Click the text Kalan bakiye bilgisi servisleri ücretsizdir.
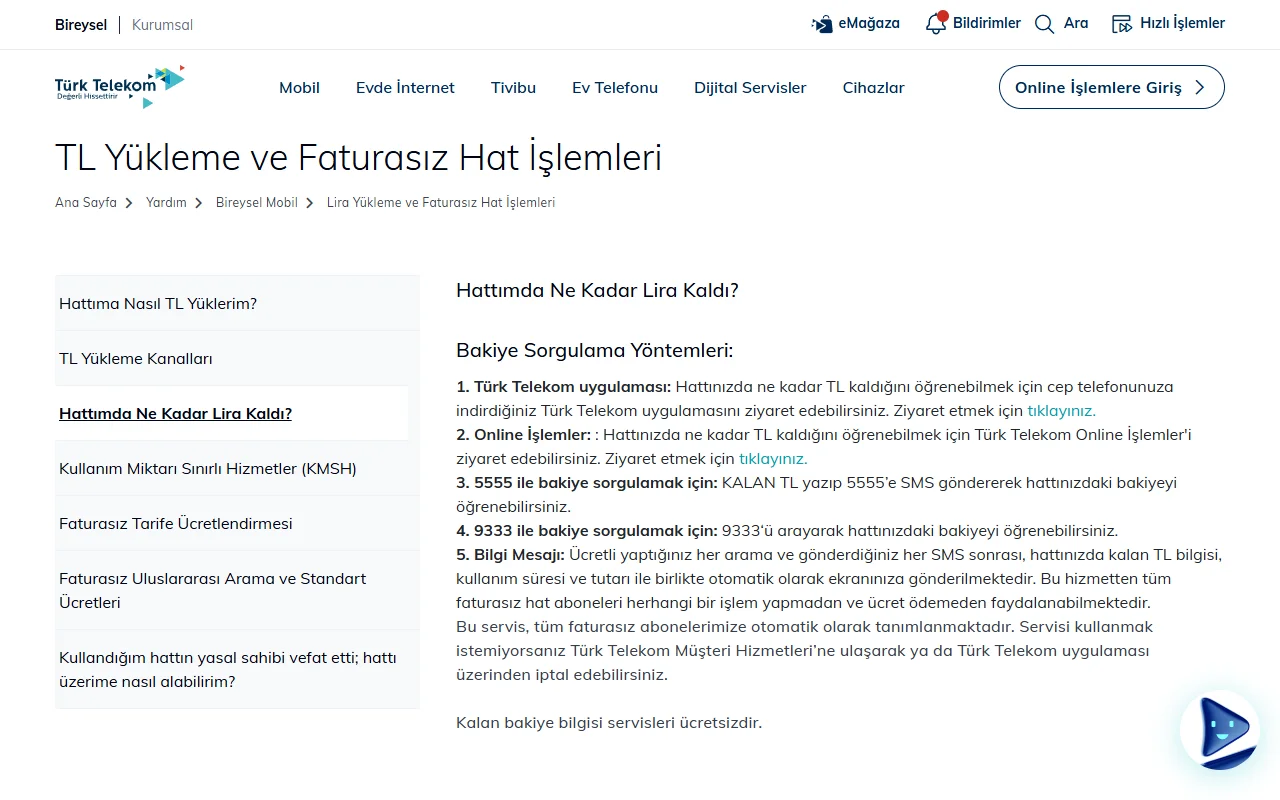Image resolution: width=1280 pixels, height=800 pixels. 609,722
